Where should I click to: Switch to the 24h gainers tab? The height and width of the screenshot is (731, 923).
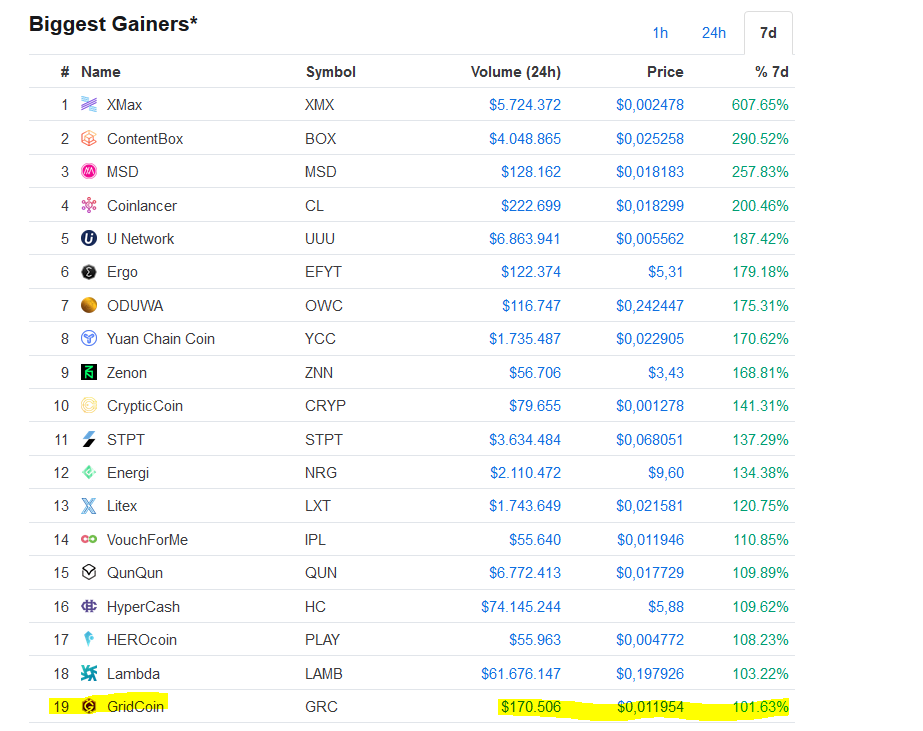tap(713, 33)
